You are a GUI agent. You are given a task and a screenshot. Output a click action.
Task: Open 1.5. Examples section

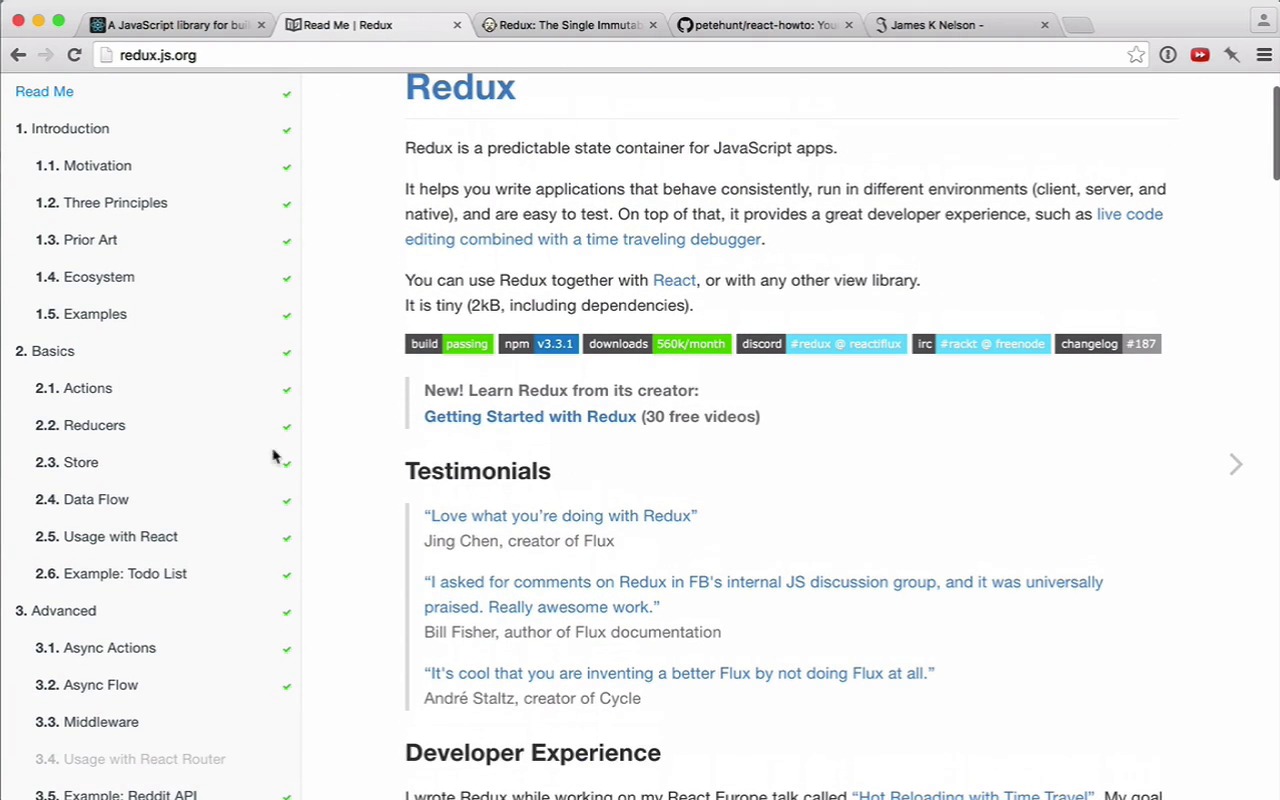[81, 313]
